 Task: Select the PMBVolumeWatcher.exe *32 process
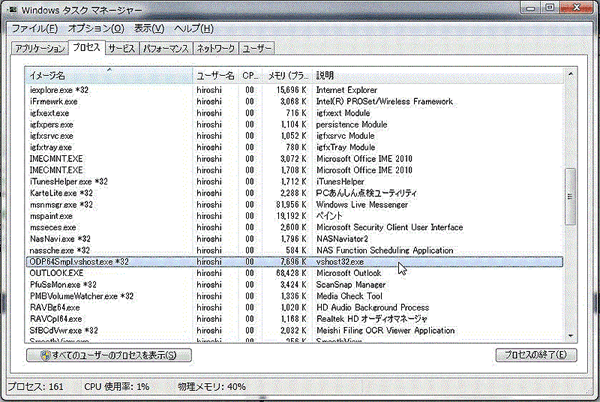pos(294,296)
